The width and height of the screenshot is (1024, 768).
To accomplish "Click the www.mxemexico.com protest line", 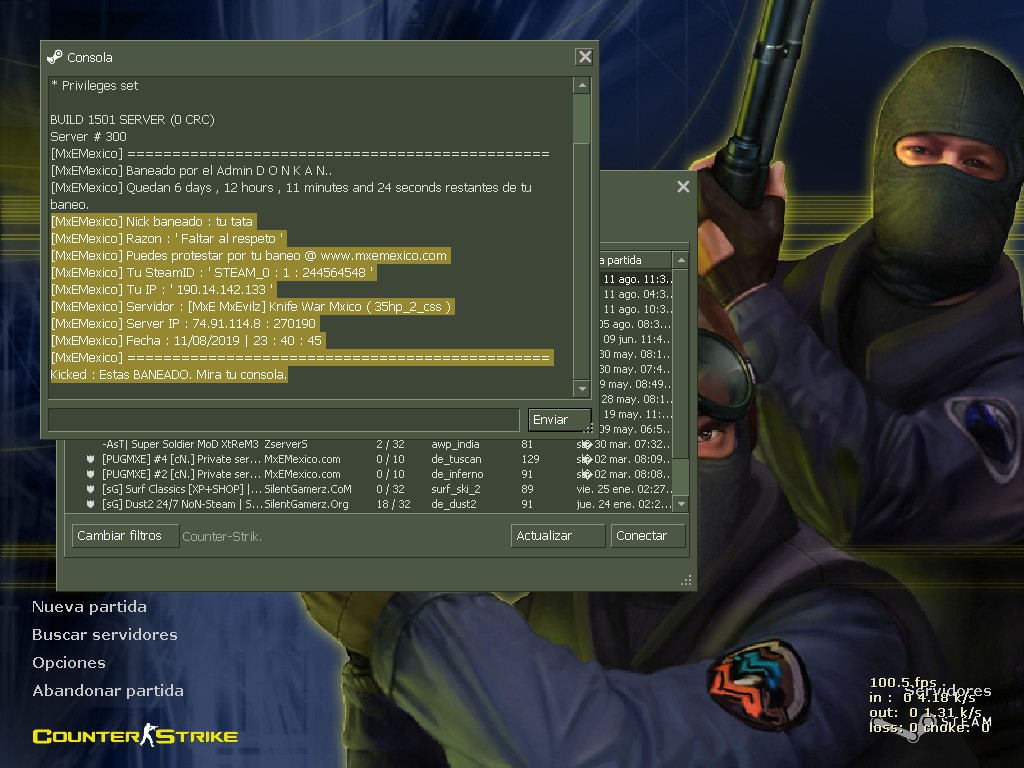I will coord(249,255).
